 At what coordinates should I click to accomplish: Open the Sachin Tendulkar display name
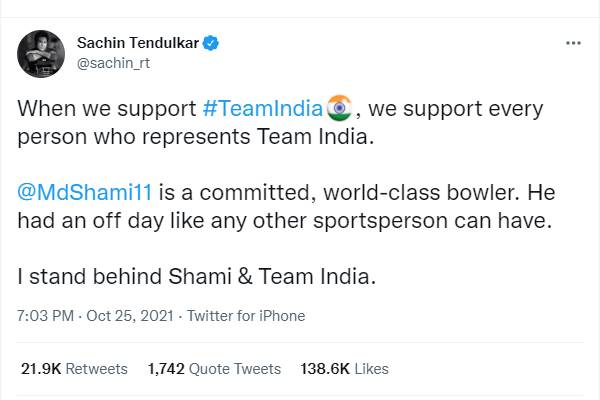137,43
